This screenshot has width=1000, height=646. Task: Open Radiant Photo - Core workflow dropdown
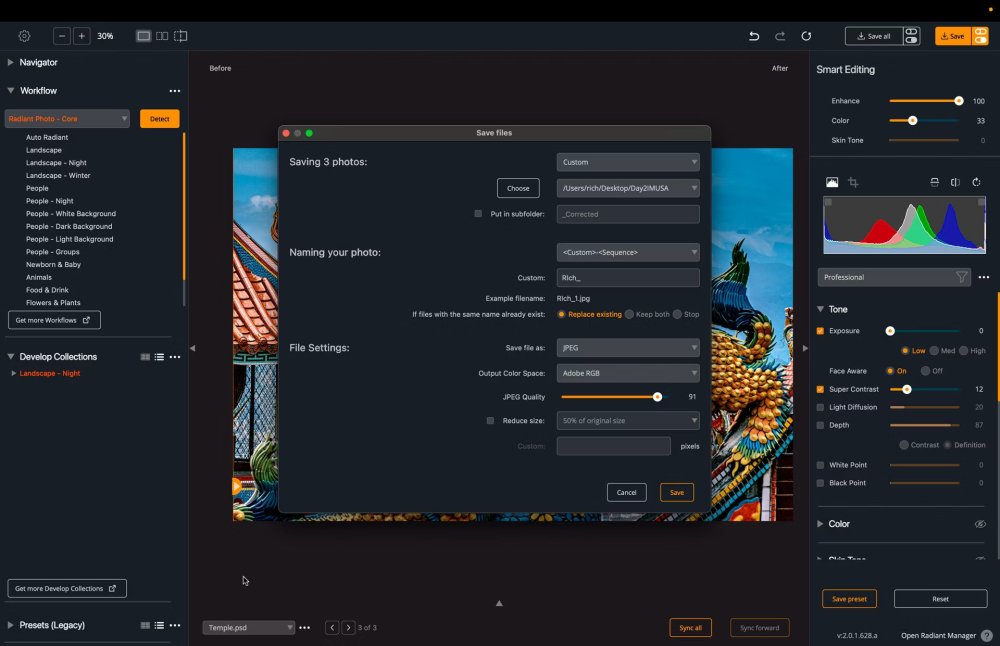coord(67,119)
